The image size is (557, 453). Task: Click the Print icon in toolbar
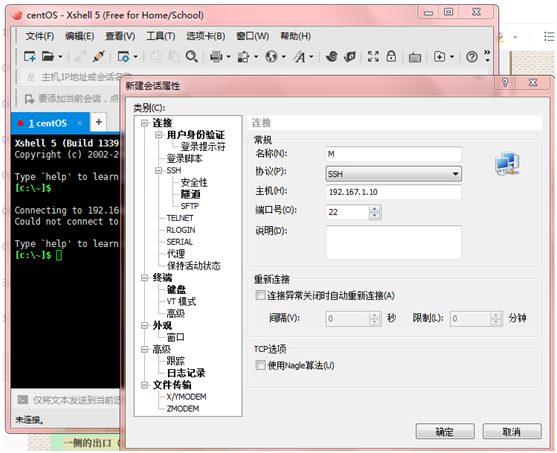pyautogui.click(x=216, y=56)
